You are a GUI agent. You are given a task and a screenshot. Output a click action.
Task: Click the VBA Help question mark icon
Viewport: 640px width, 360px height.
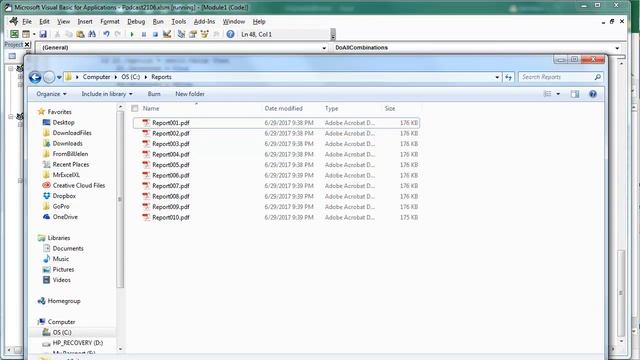click(230, 34)
